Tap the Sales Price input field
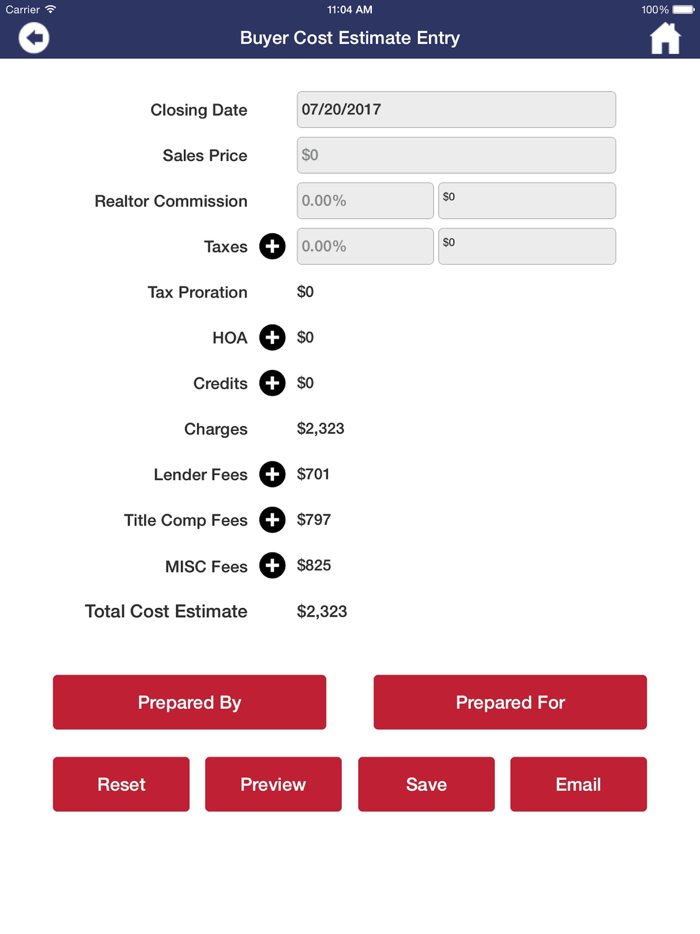 pos(456,155)
